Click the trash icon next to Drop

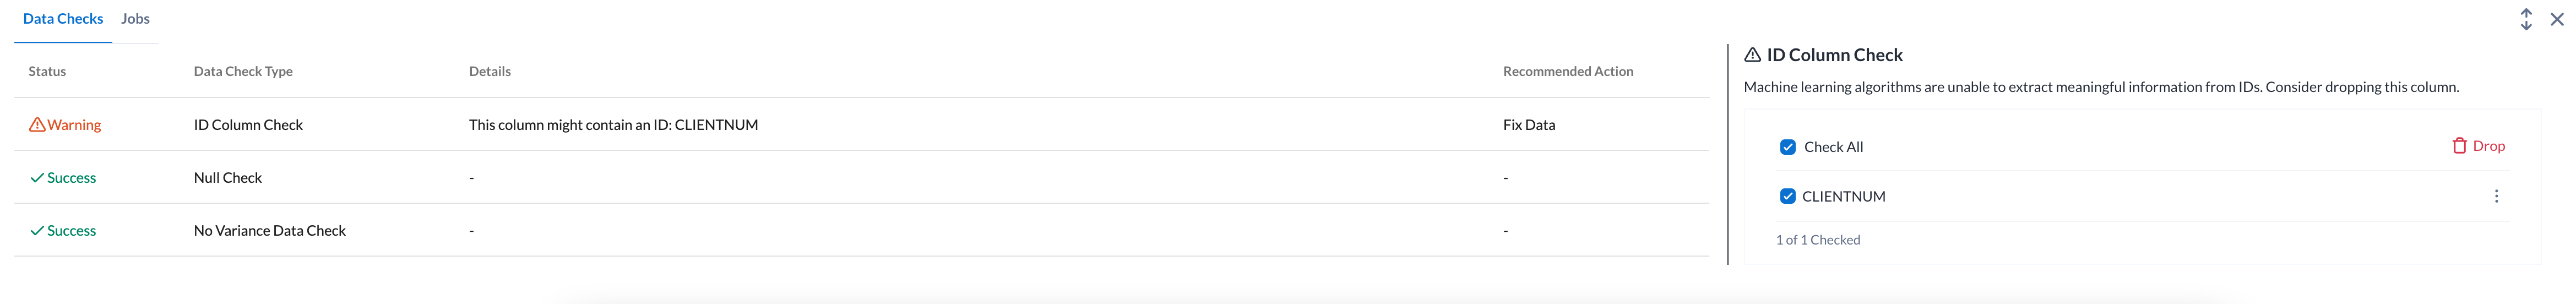click(2459, 146)
